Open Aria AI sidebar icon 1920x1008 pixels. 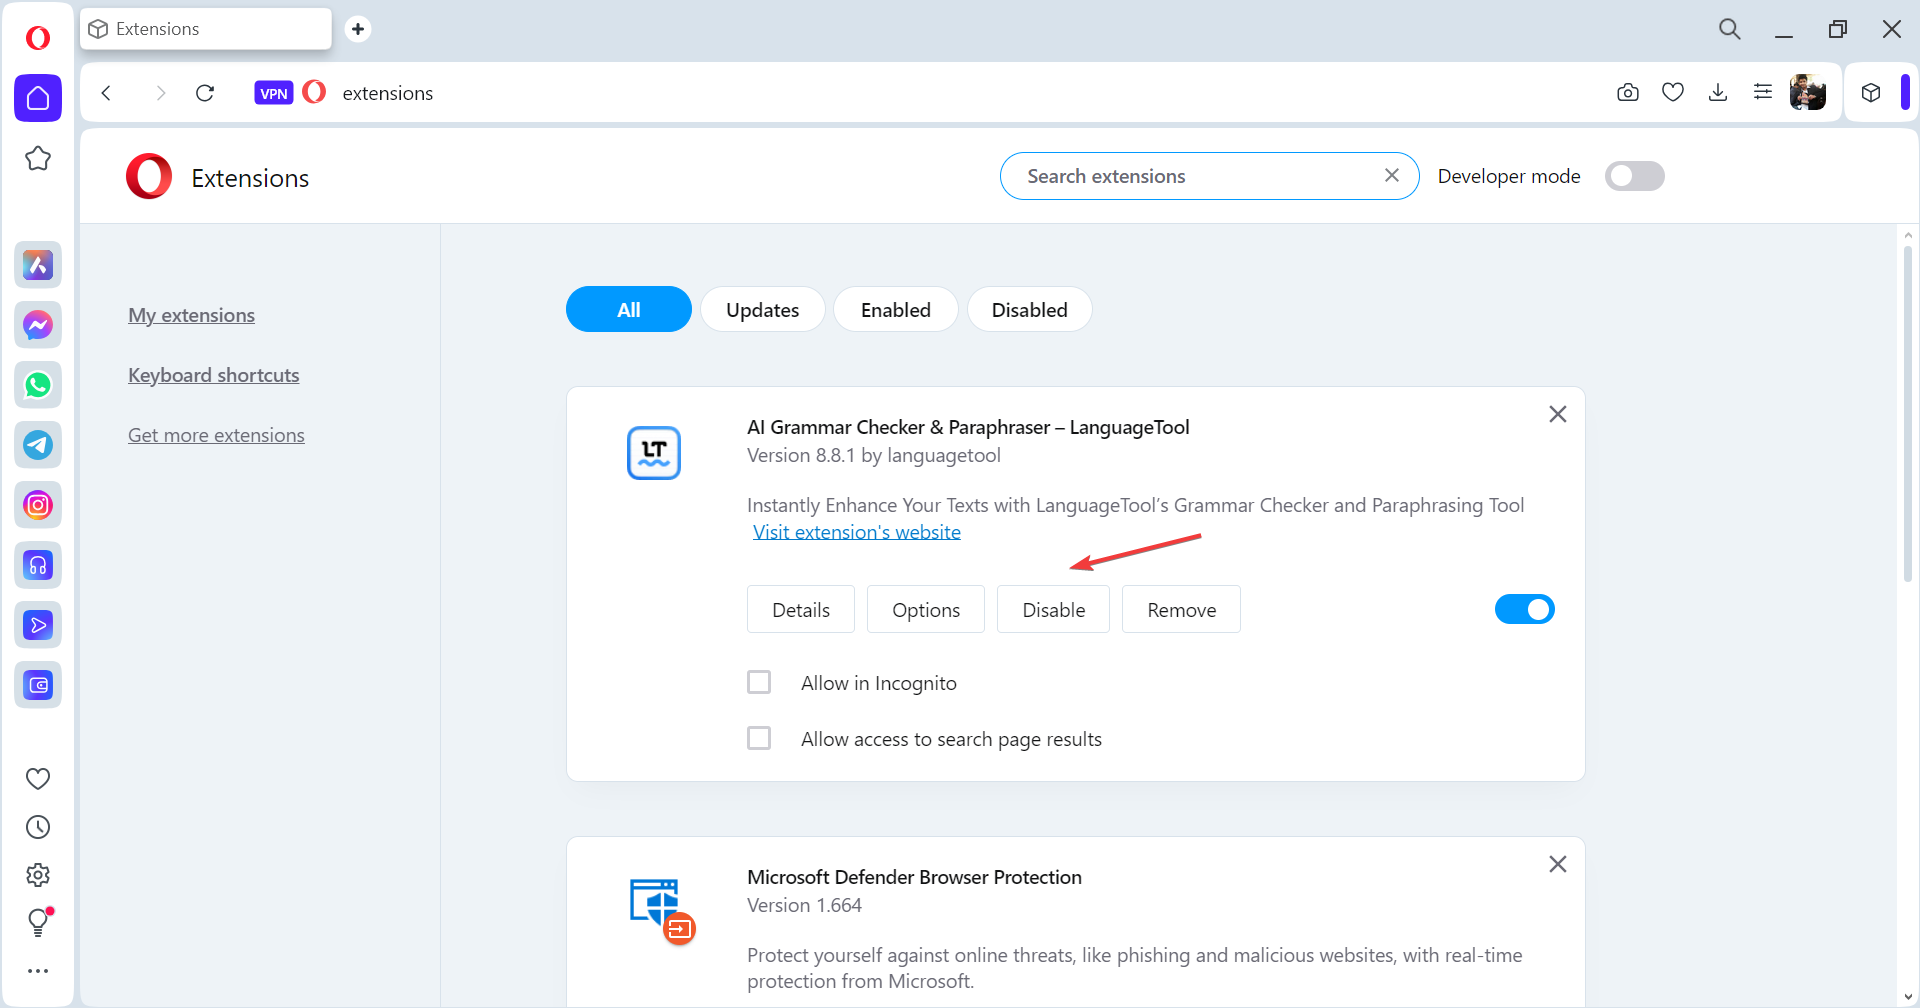click(x=38, y=265)
